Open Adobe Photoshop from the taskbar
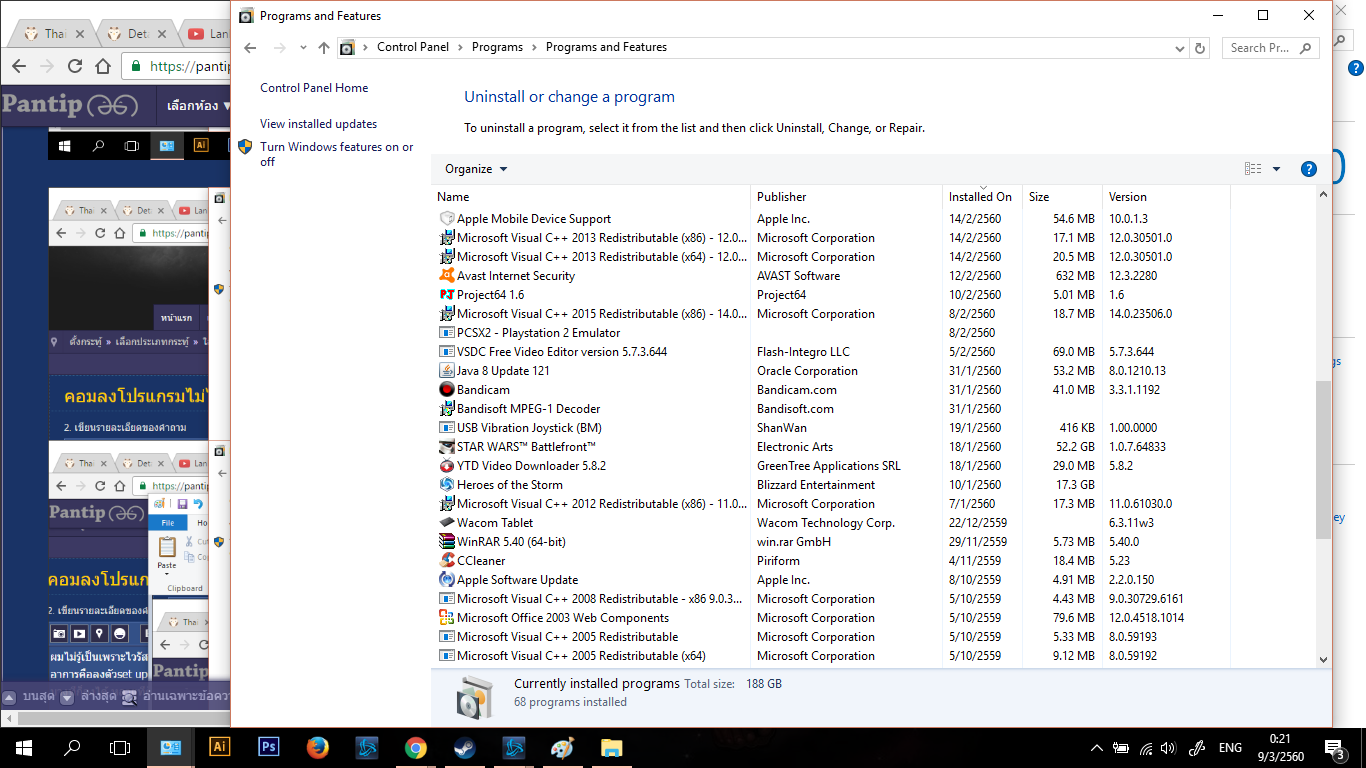This screenshot has width=1366, height=768. click(269, 747)
